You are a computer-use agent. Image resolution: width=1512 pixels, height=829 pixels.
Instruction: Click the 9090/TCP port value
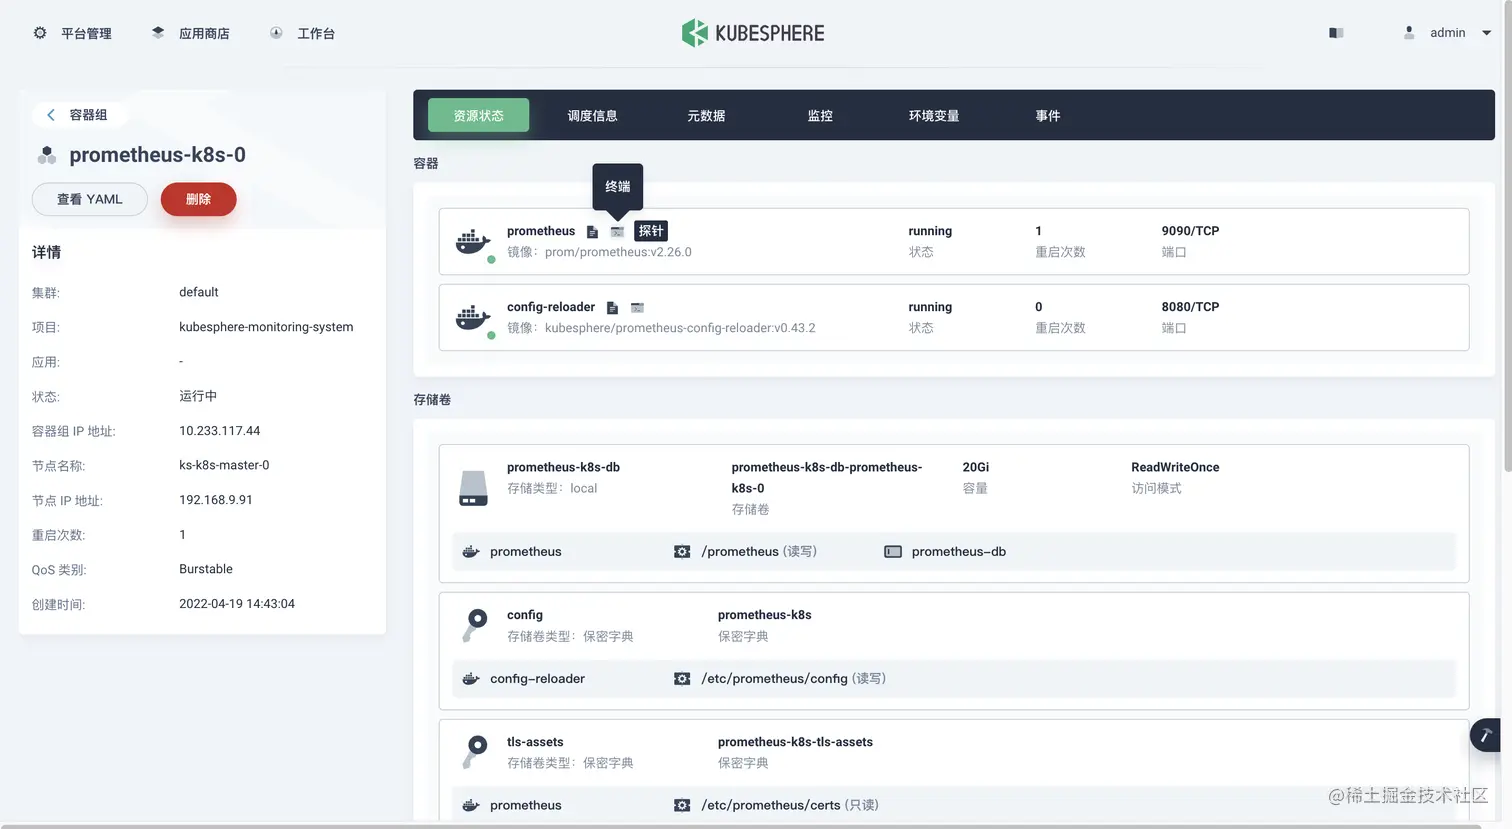pos(1190,231)
